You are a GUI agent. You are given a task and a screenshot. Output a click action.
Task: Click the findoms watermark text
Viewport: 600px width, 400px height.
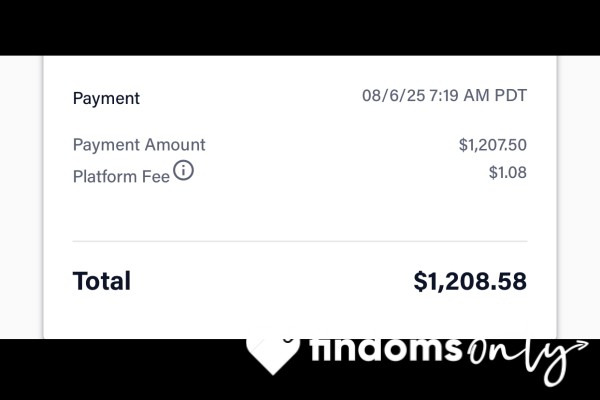pos(386,349)
